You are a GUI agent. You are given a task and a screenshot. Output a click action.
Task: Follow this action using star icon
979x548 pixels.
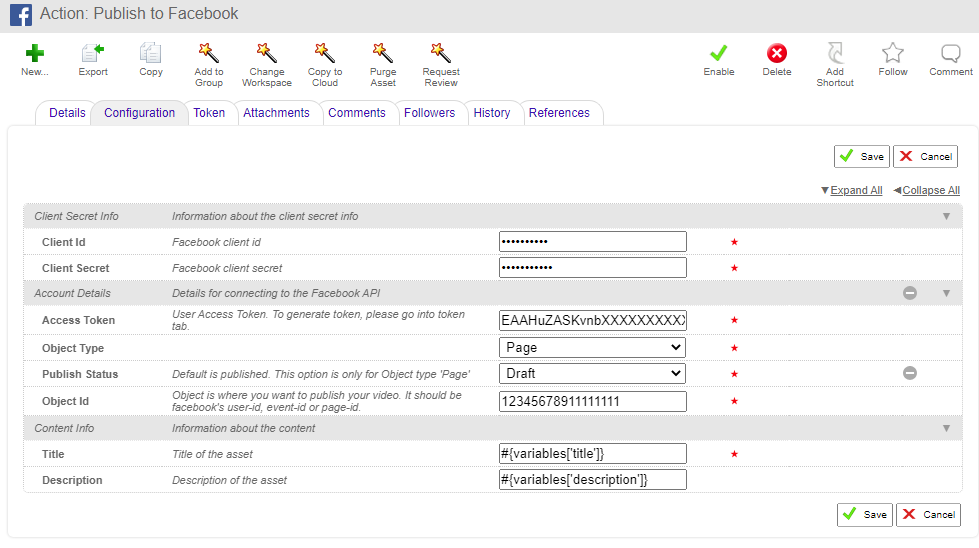[x=893, y=53]
